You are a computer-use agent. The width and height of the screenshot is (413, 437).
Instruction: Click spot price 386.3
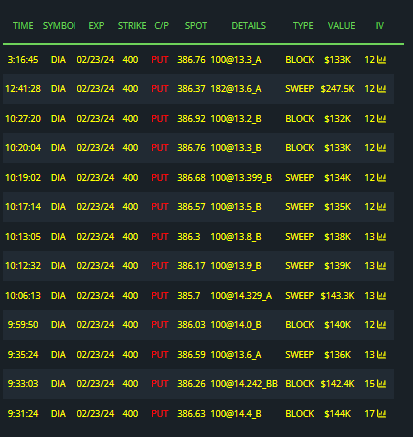click(189, 237)
